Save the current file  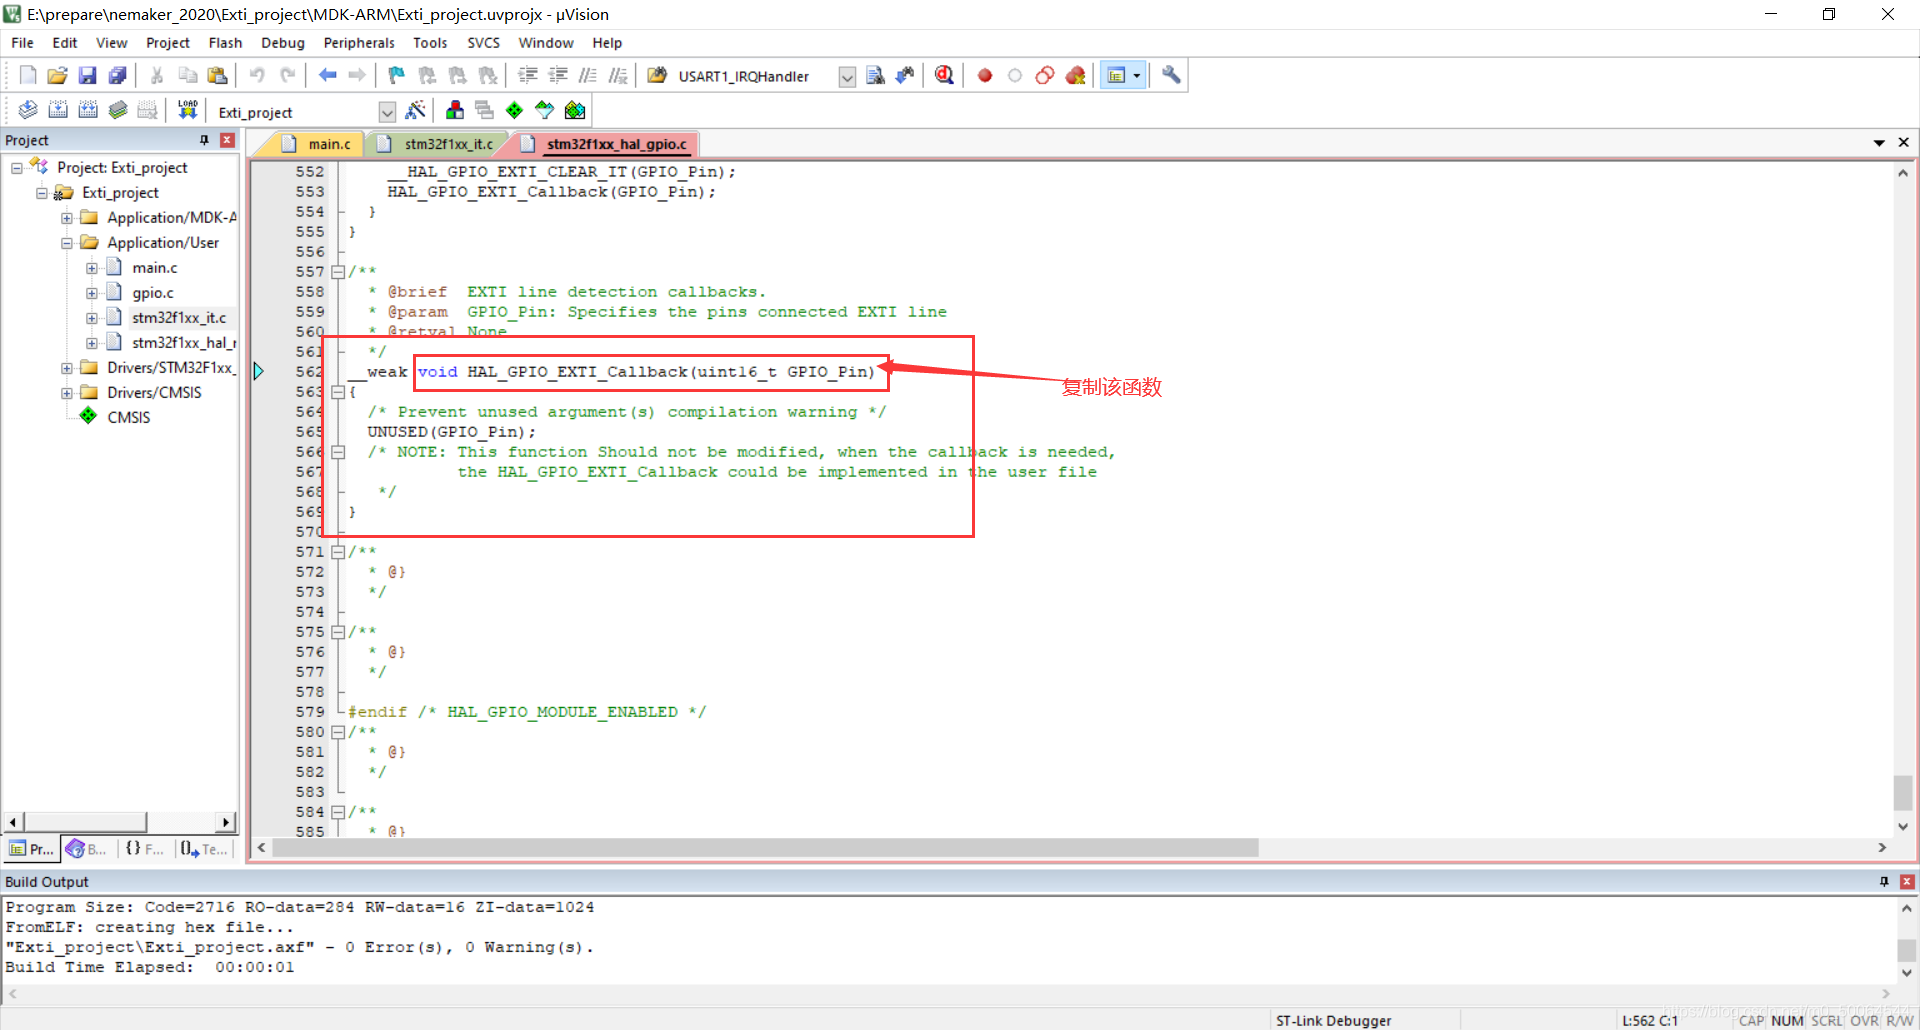87,75
